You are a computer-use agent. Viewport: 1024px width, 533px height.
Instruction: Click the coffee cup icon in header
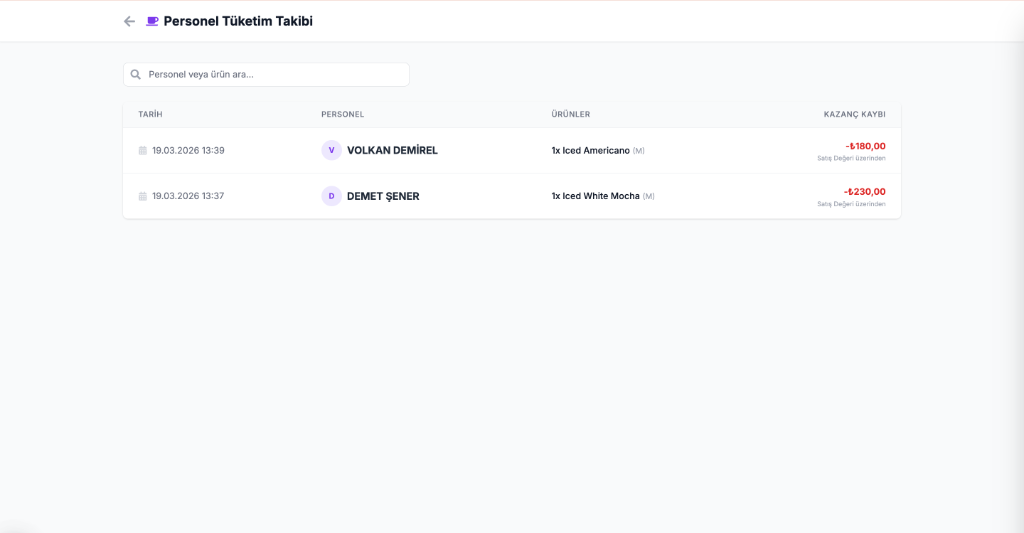point(152,21)
